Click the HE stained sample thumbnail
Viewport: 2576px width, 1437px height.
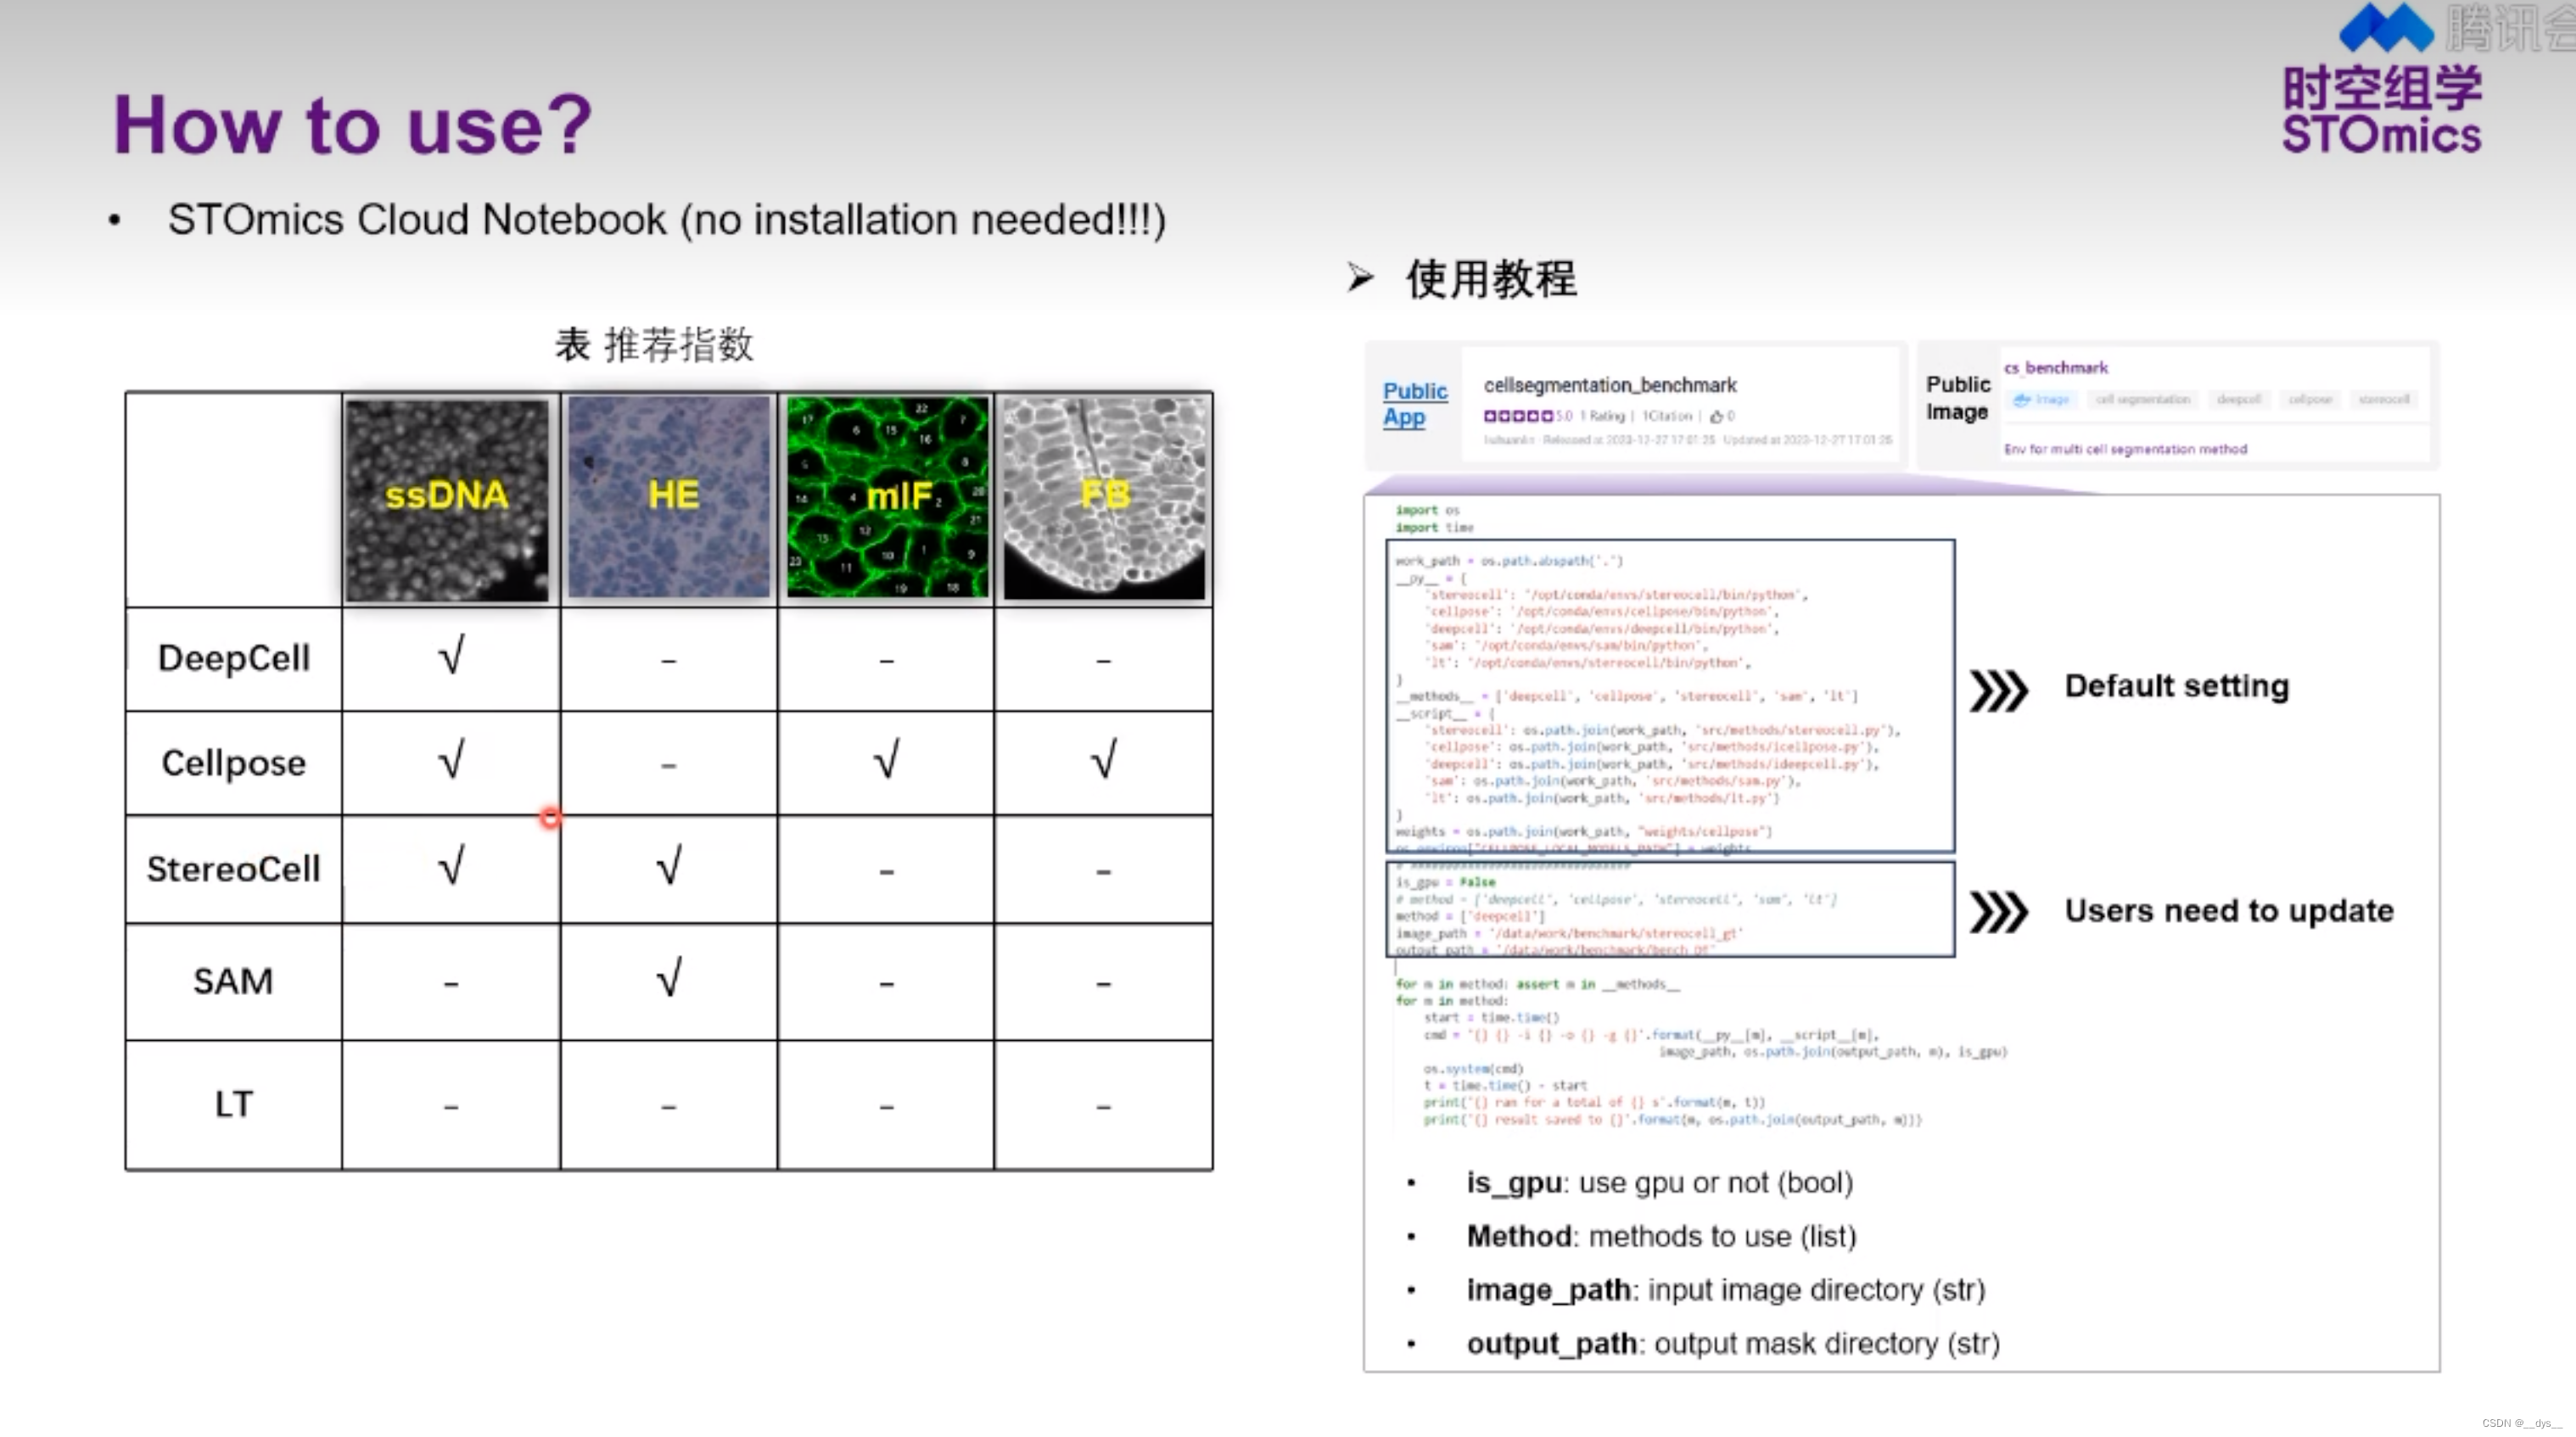tap(669, 497)
